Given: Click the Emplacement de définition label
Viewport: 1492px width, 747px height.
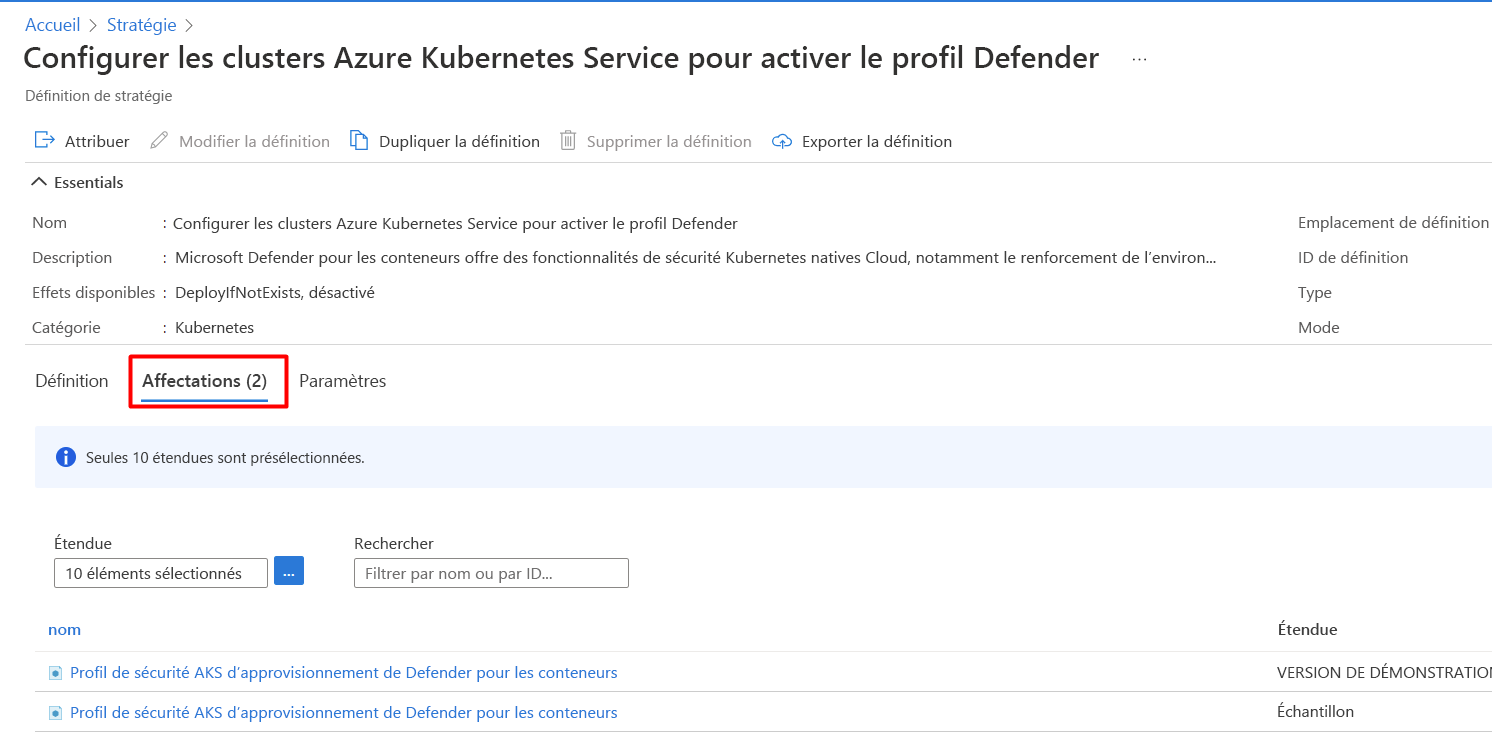Looking at the screenshot, I should point(1393,223).
